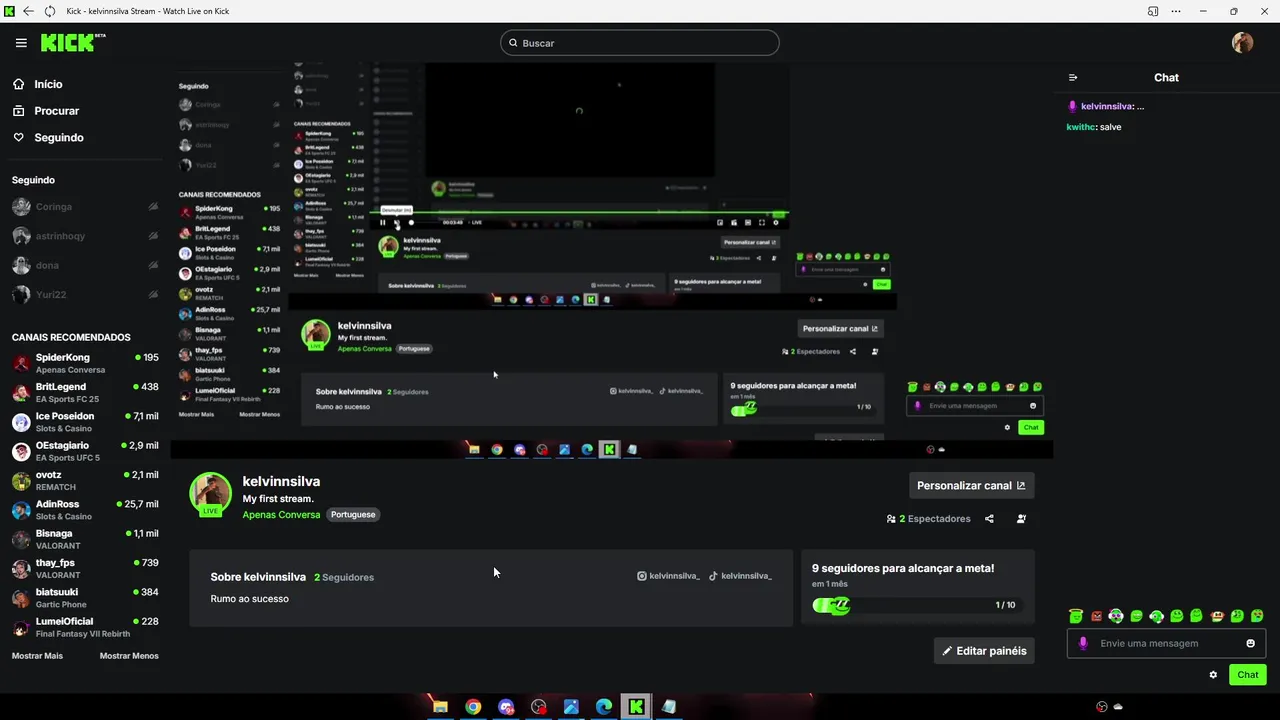This screenshot has height=720, width=1280.
Task: Open Microsoft Edge on taskbar
Action: tap(604, 707)
